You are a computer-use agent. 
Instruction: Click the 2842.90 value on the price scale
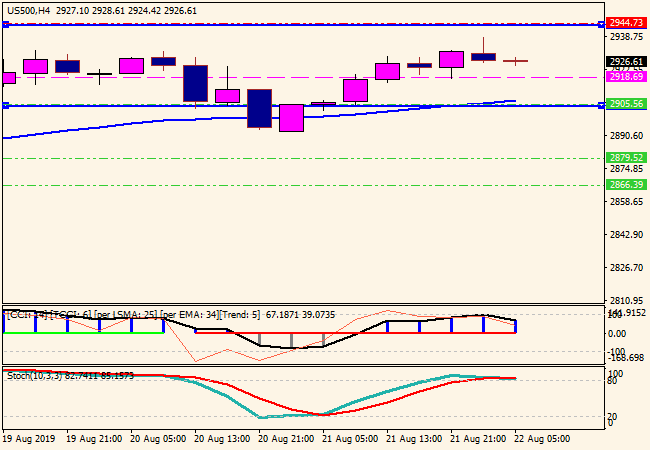(625, 235)
